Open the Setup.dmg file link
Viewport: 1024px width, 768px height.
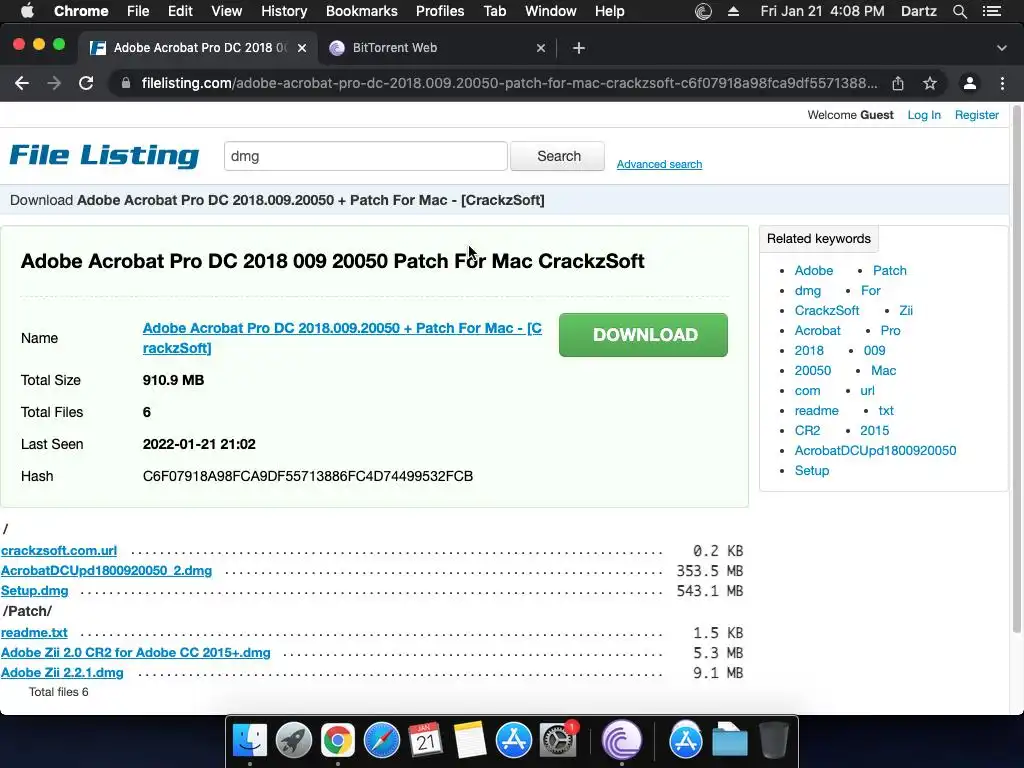point(35,591)
